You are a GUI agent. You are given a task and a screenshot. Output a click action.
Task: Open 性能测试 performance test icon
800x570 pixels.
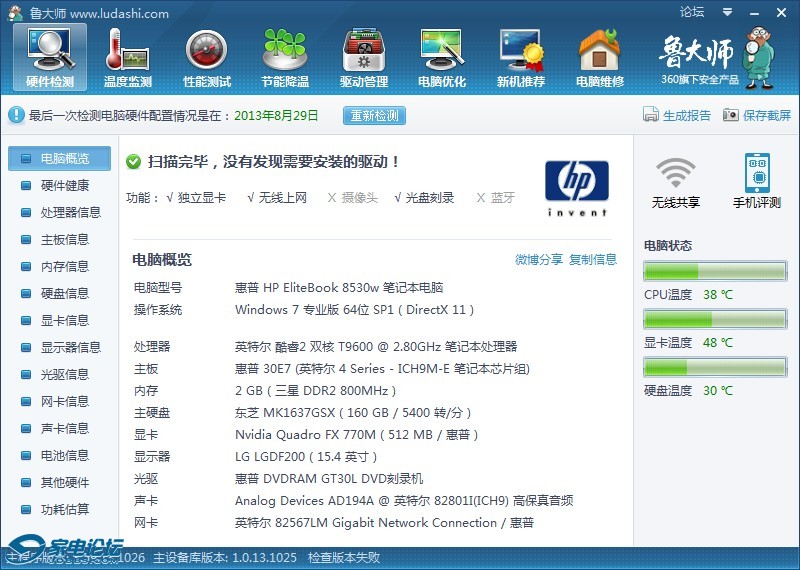(206, 56)
